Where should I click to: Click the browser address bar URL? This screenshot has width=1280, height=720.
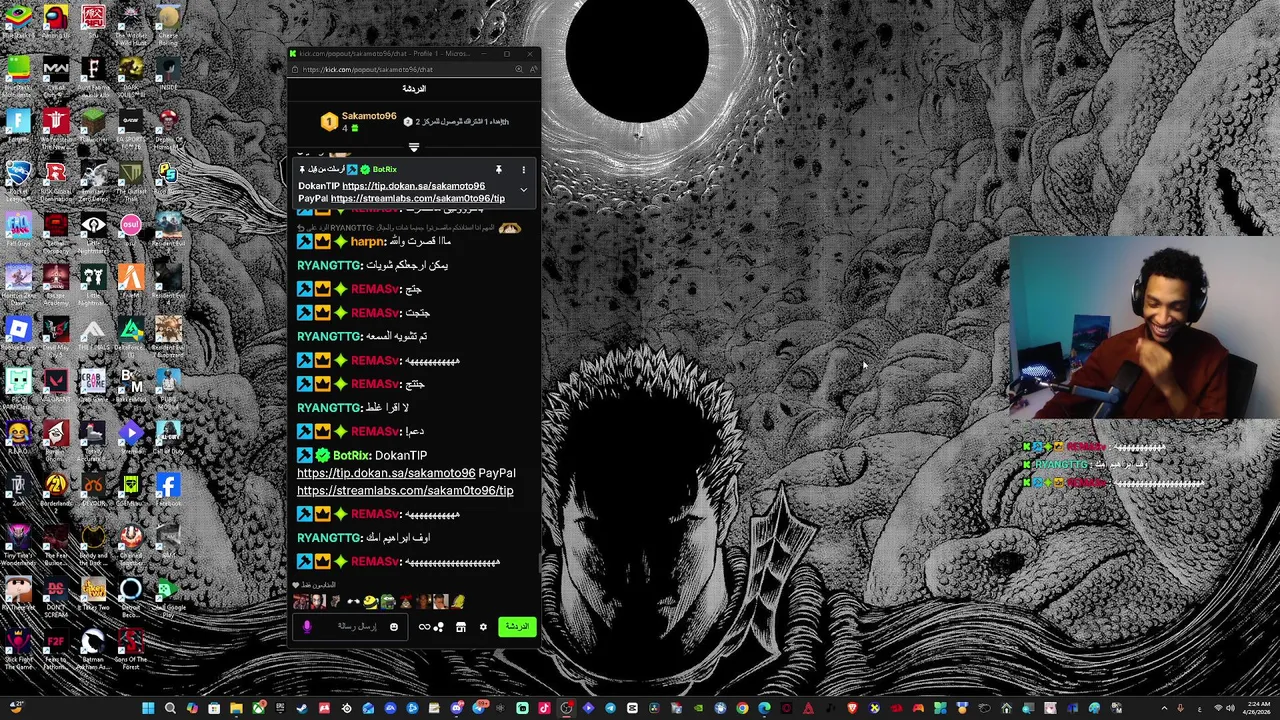pyautogui.click(x=367, y=70)
